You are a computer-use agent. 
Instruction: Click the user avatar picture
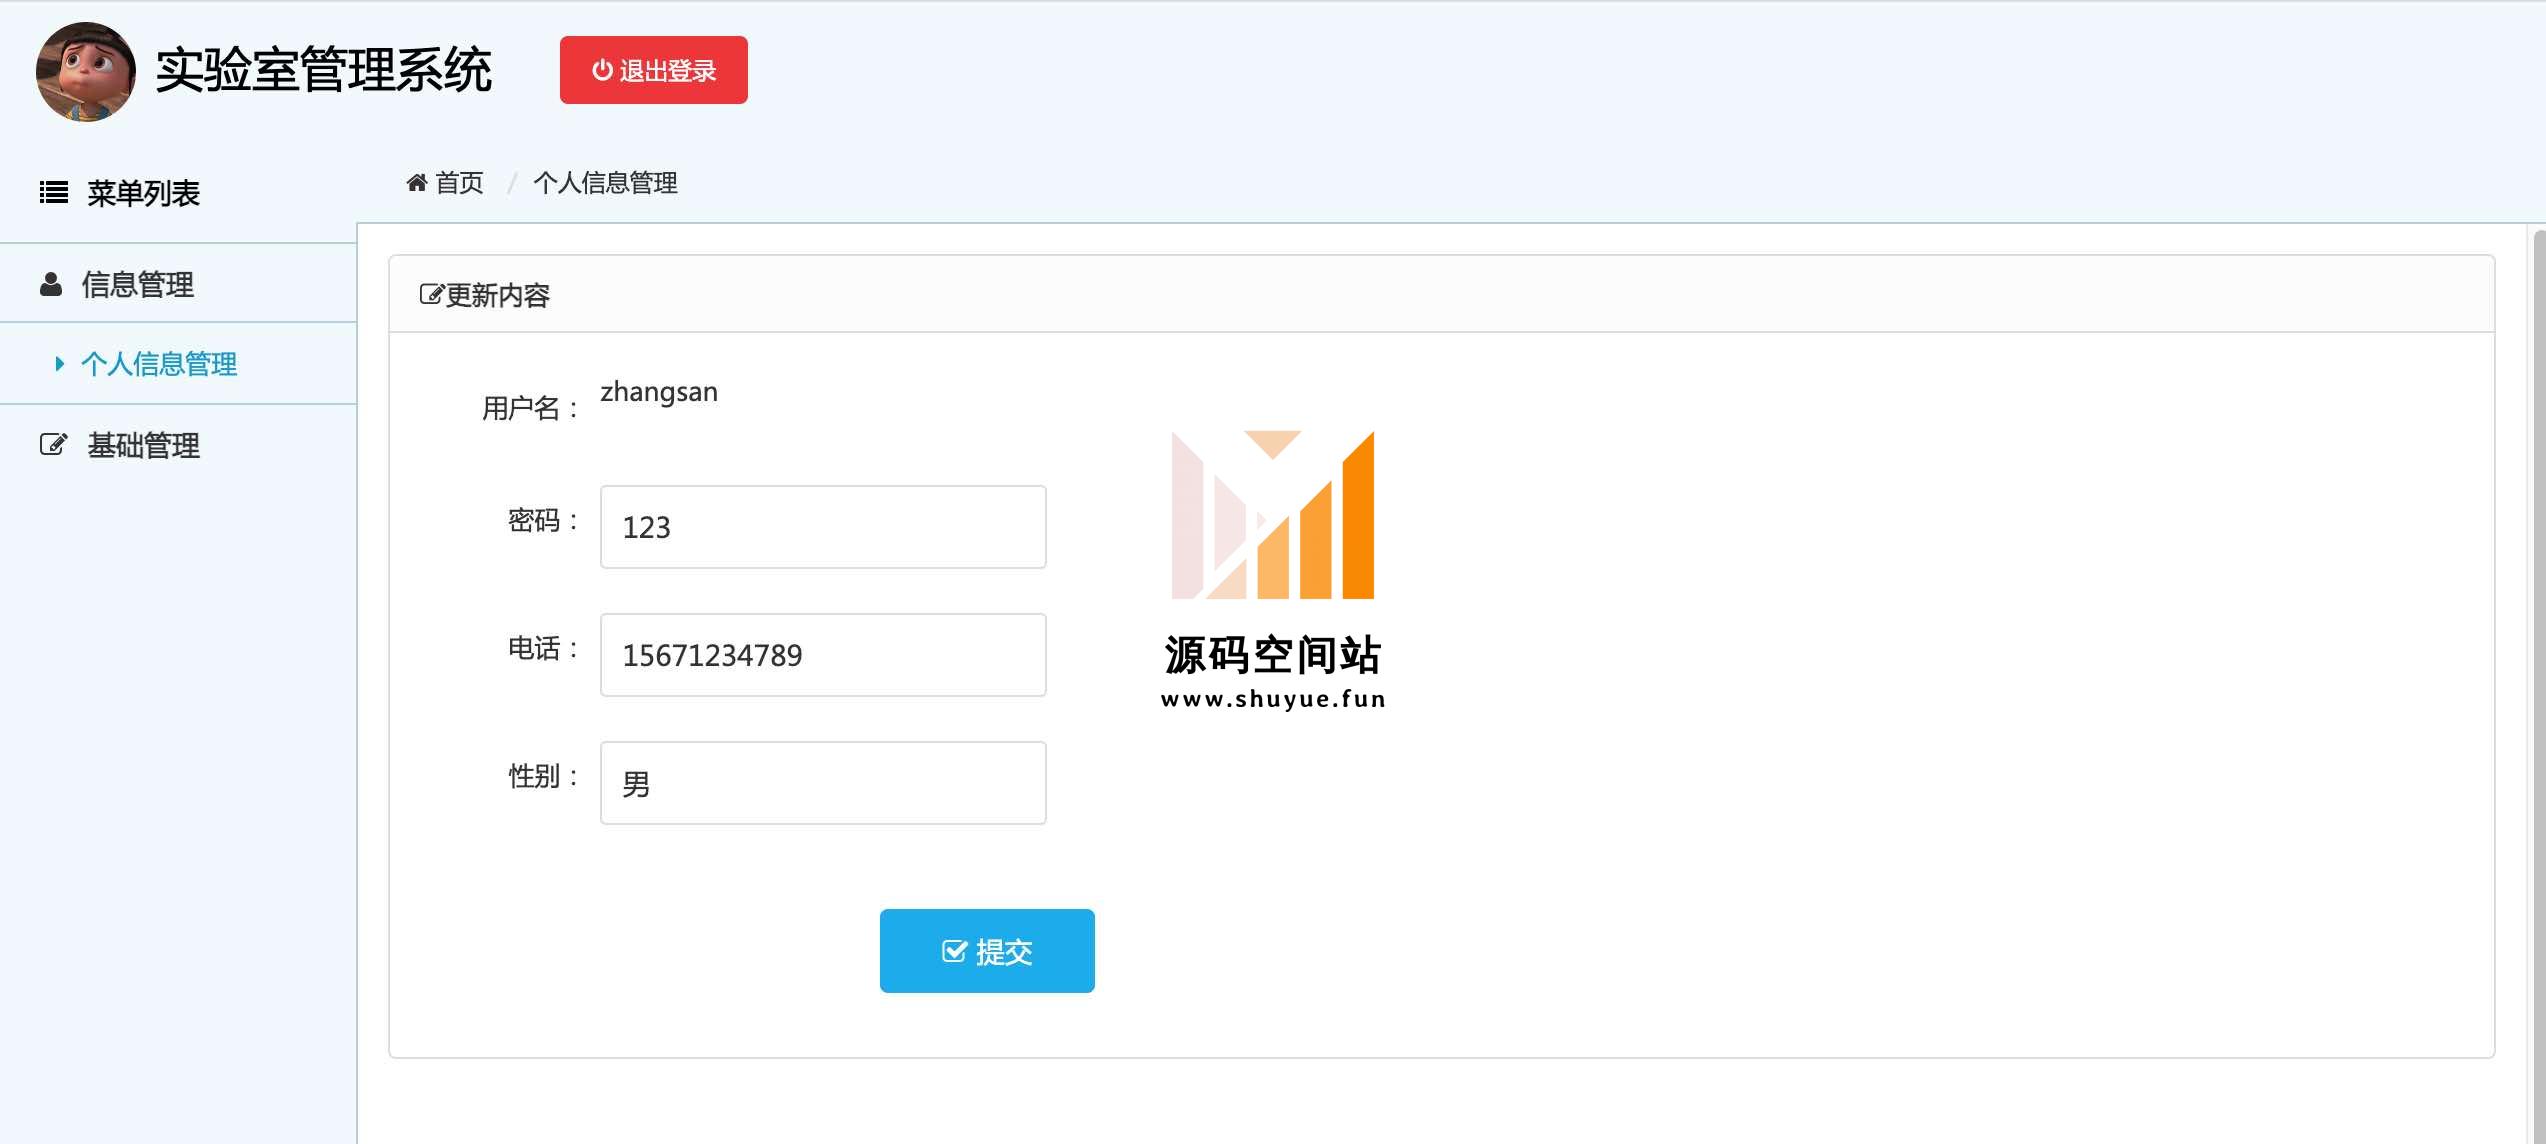(86, 72)
